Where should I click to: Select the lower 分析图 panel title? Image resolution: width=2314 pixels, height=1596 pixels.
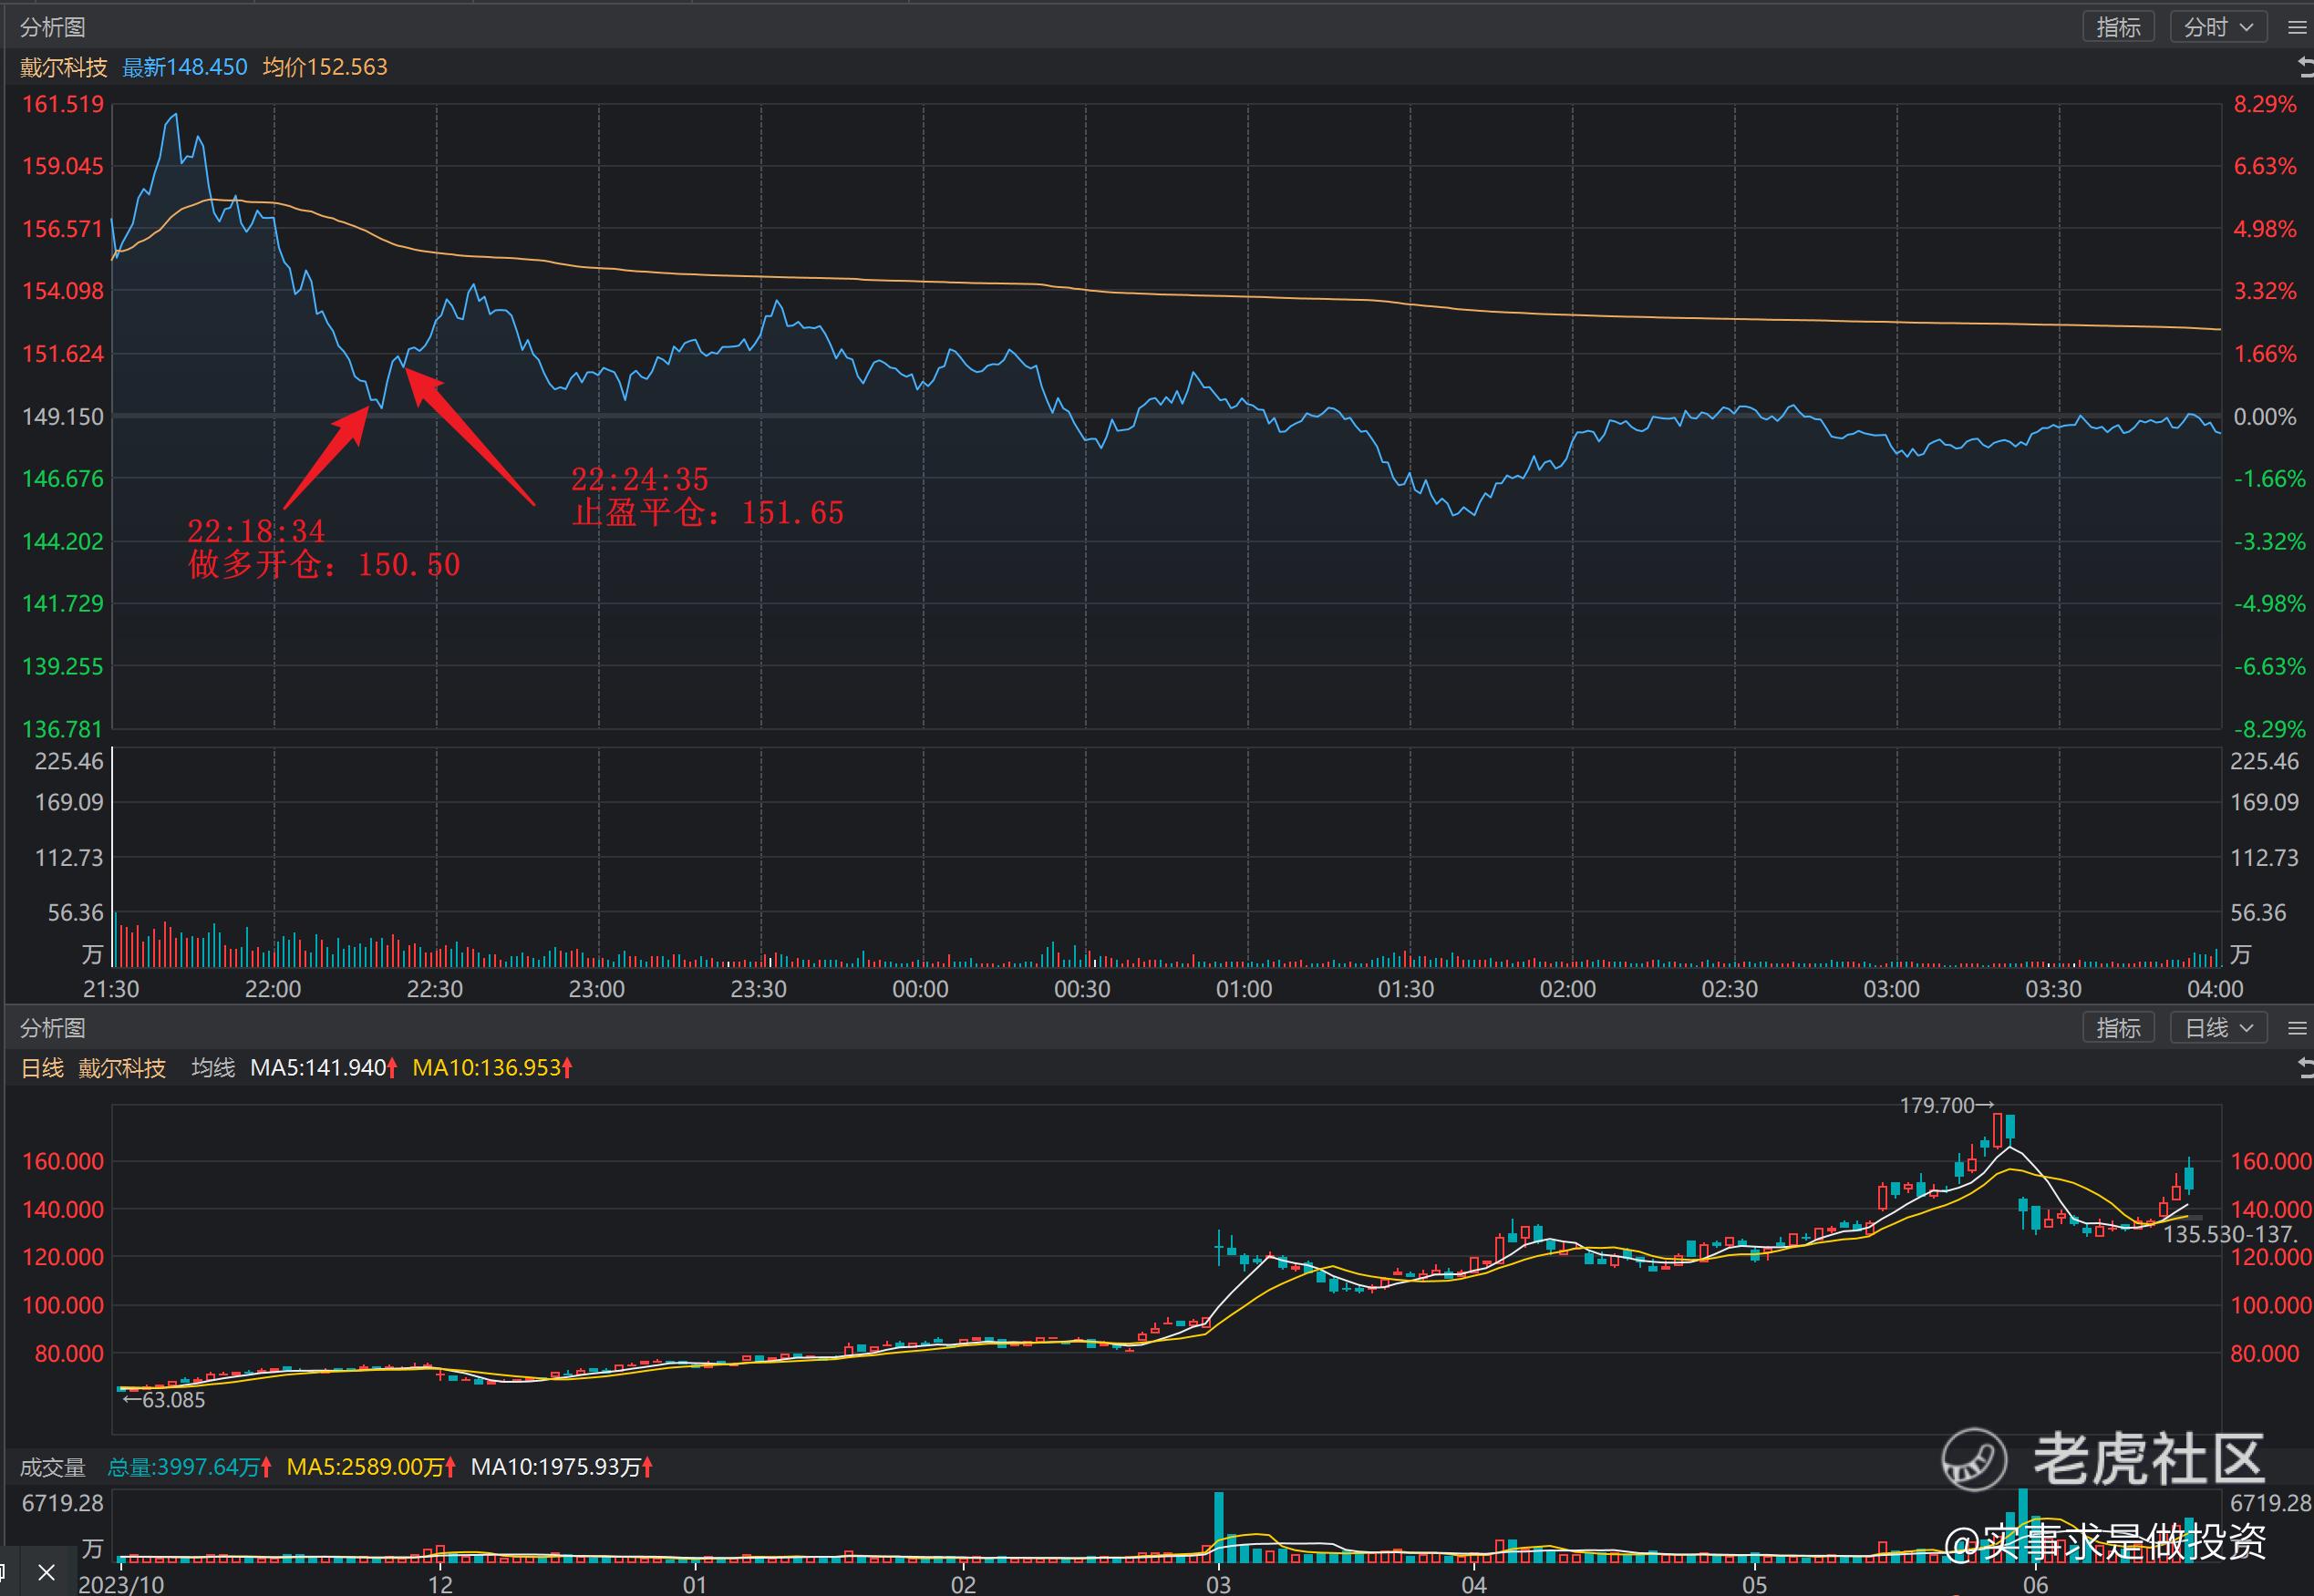pos(52,1028)
